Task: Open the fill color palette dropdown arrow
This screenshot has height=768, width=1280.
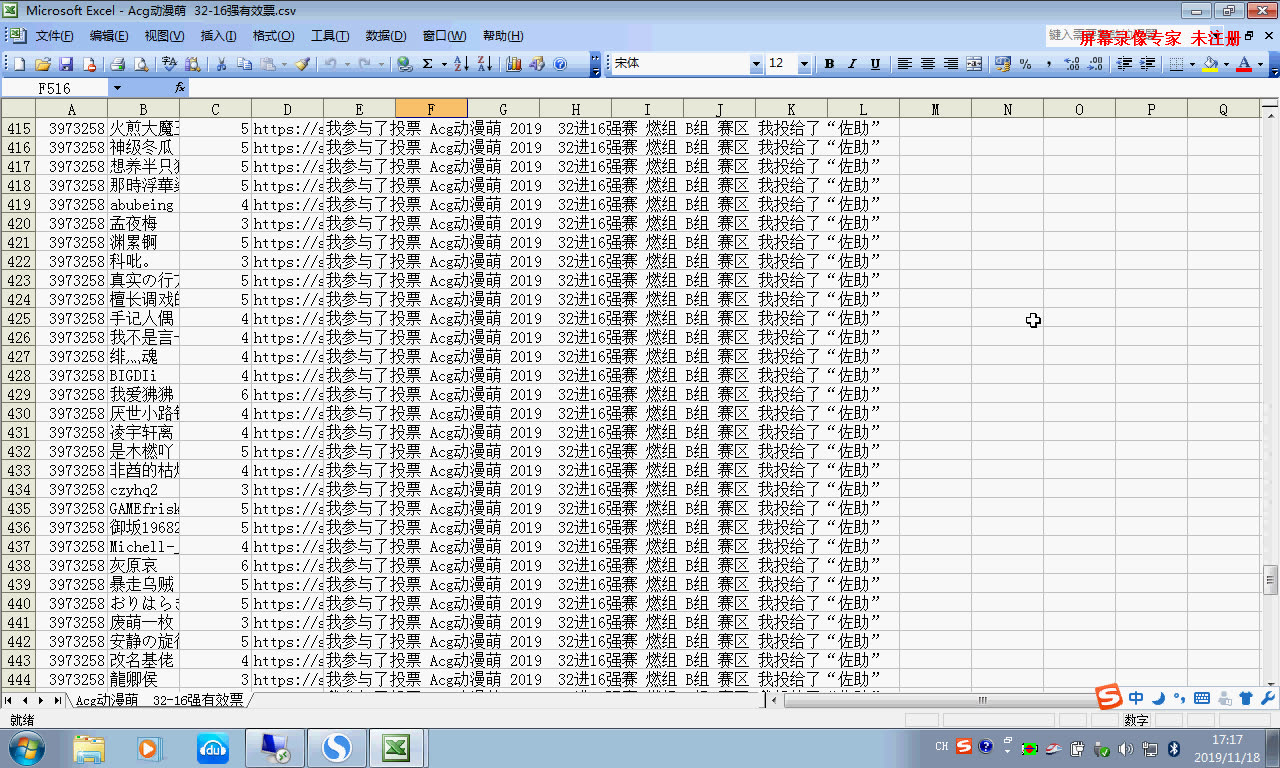Action: pyautogui.click(x=1225, y=64)
